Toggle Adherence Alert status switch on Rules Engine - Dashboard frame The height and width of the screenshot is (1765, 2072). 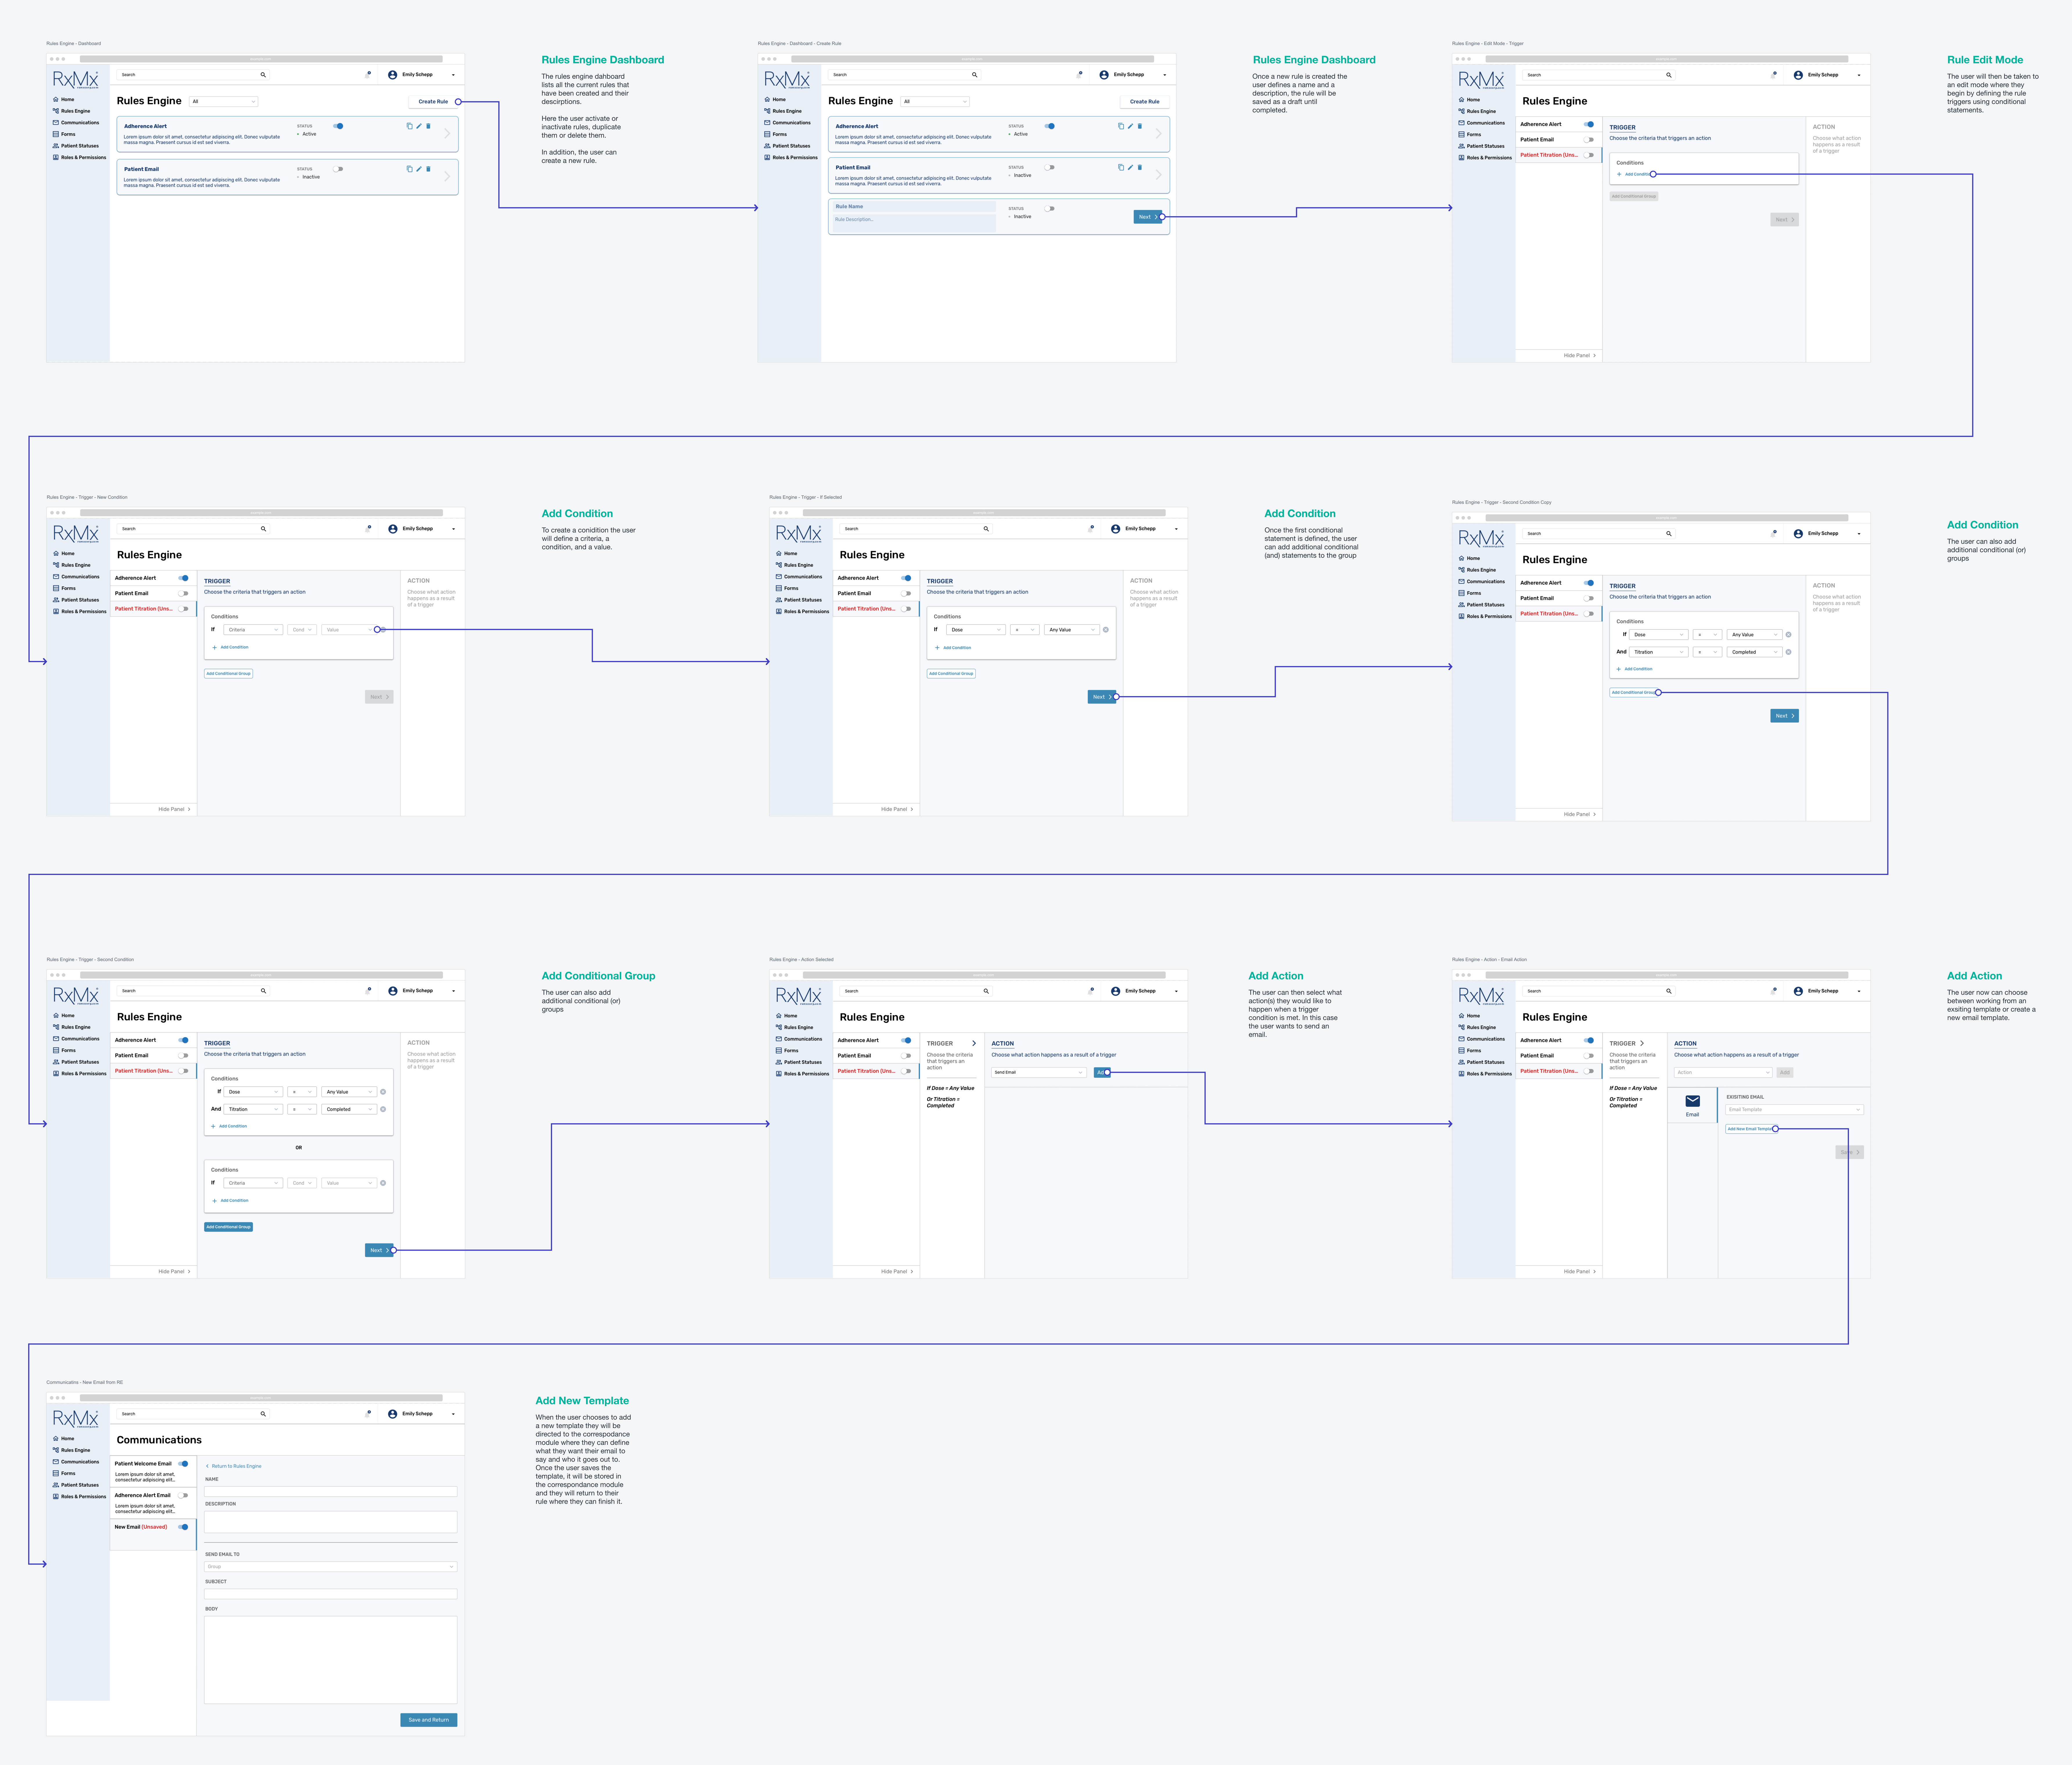point(338,126)
